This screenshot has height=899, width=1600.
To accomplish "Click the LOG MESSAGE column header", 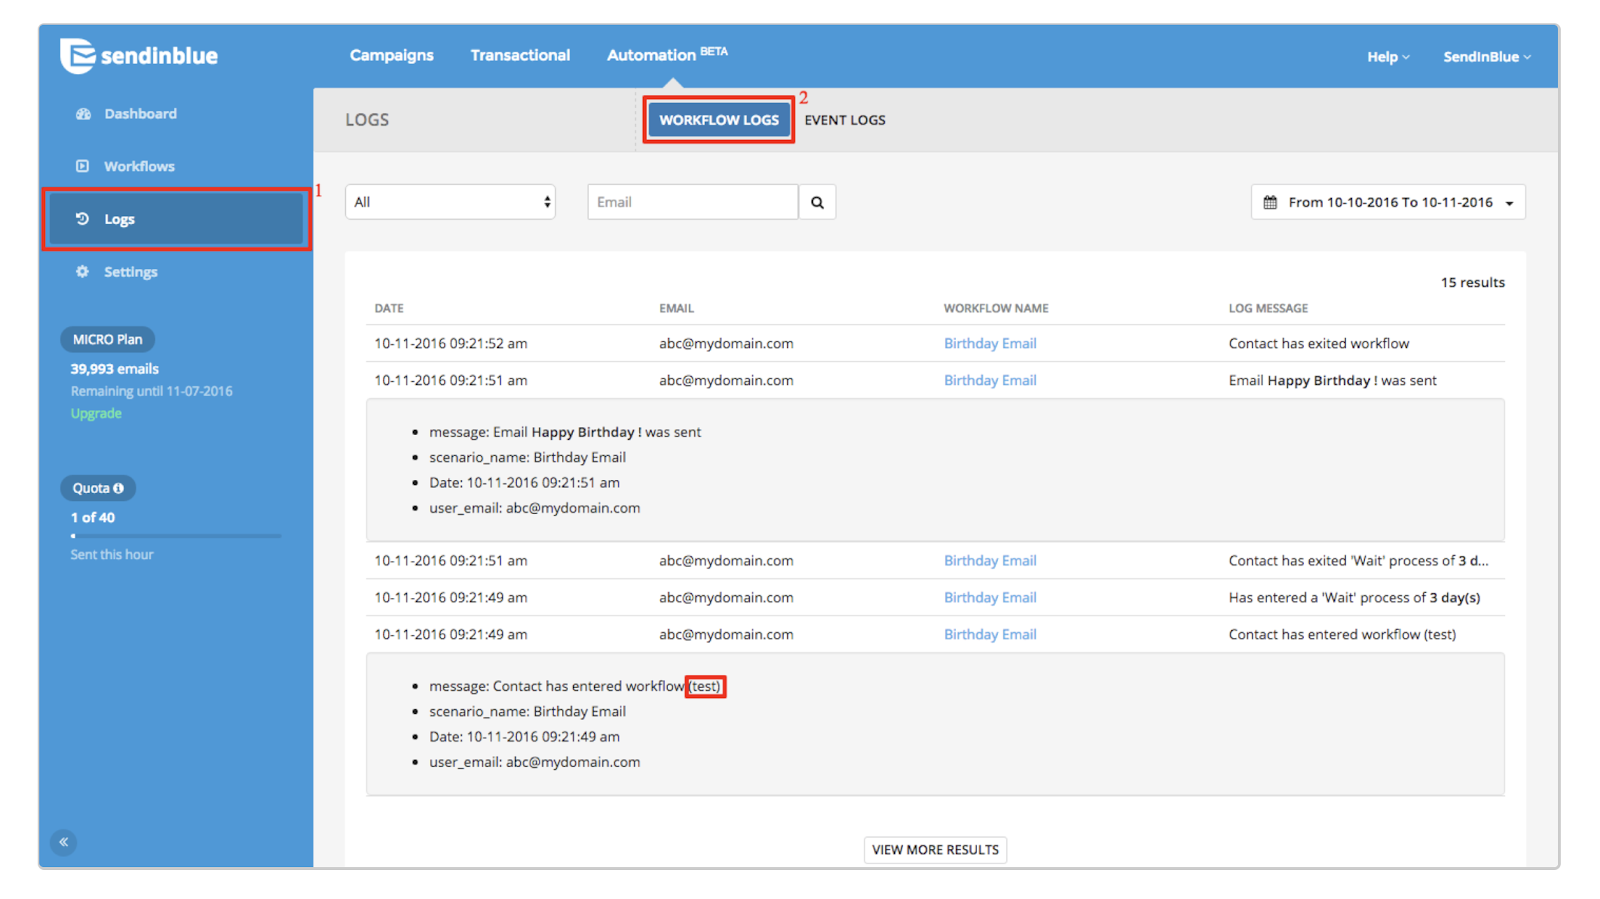I will [1268, 308].
